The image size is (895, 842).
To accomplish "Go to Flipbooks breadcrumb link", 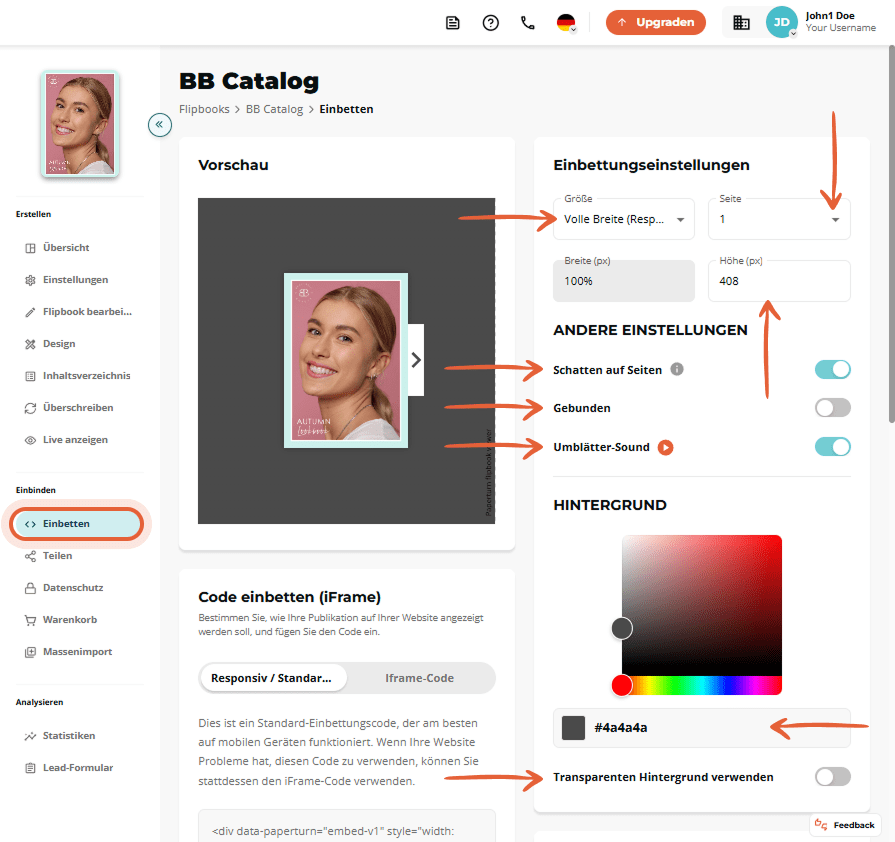I will point(204,109).
